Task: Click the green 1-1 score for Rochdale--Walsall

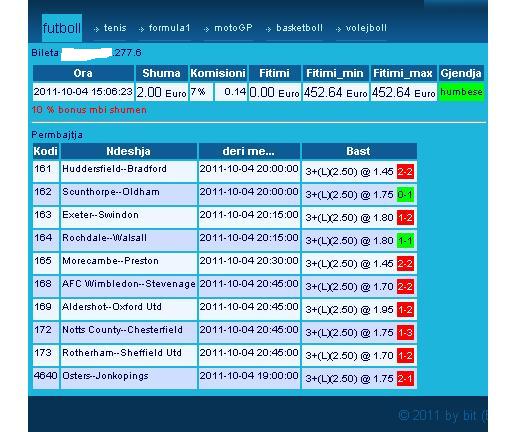Action: [405, 241]
